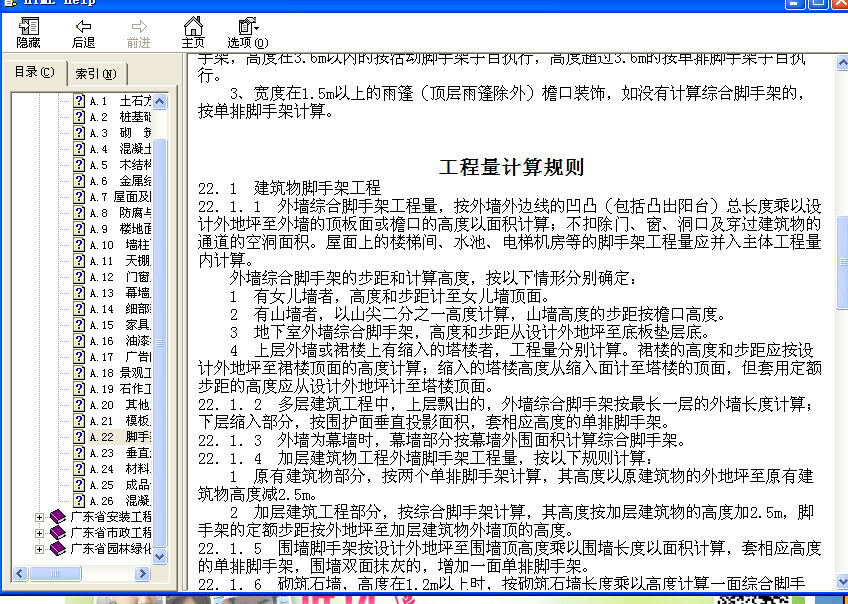Viewport: 848px width, 604px height.
Task: Click the text 22.1 建筑物脚手架工程
Action: [289, 188]
